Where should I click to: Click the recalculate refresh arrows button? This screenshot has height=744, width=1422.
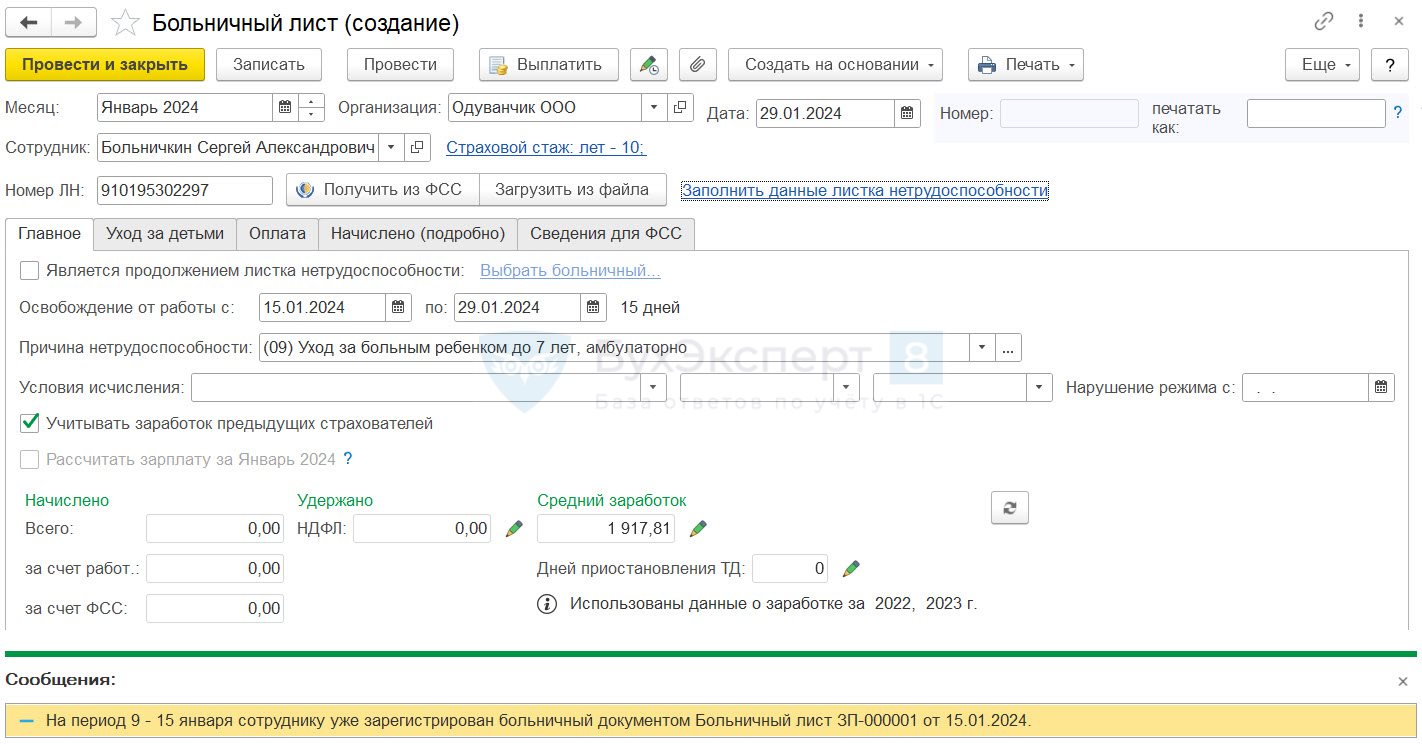[1009, 508]
